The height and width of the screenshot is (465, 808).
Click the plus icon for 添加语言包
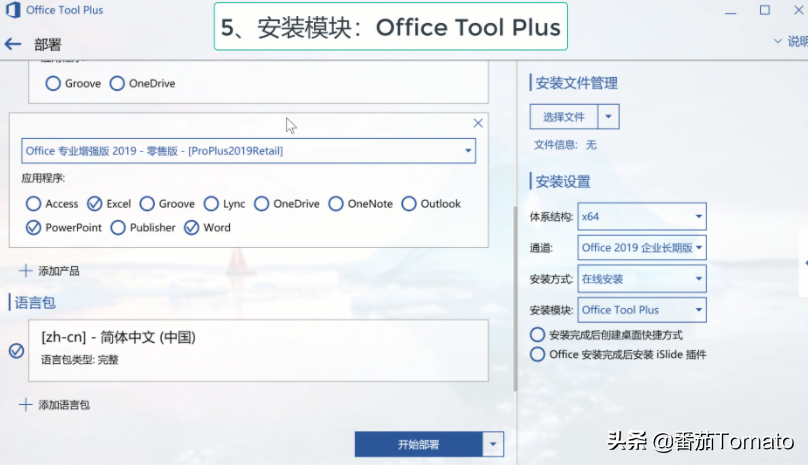point(25,405)
